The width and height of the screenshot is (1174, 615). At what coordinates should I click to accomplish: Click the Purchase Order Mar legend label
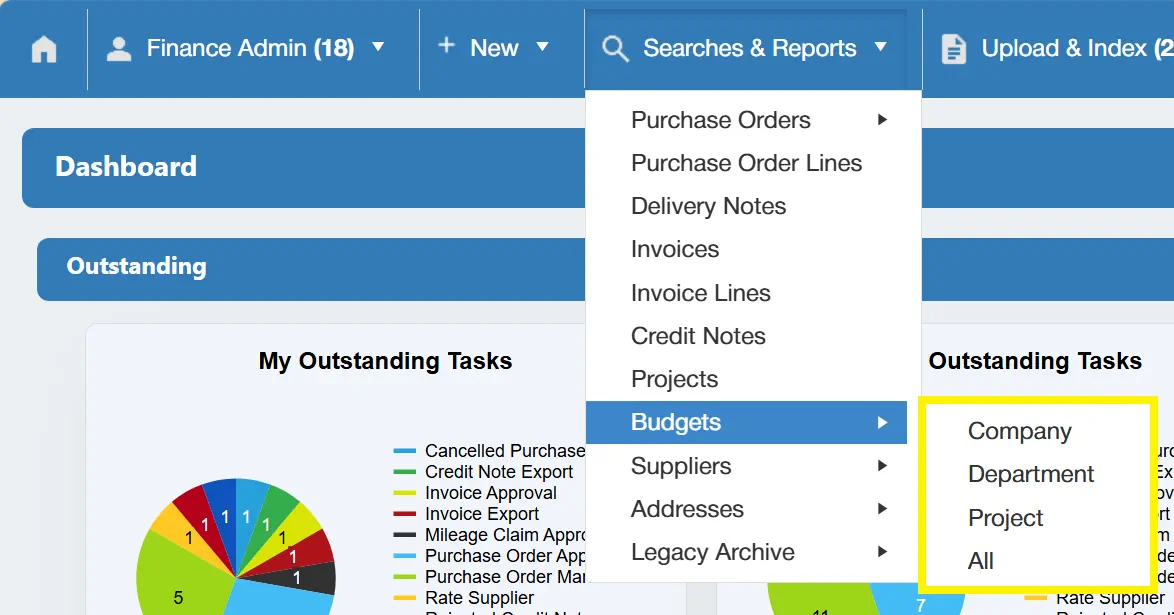coord(505,577)
